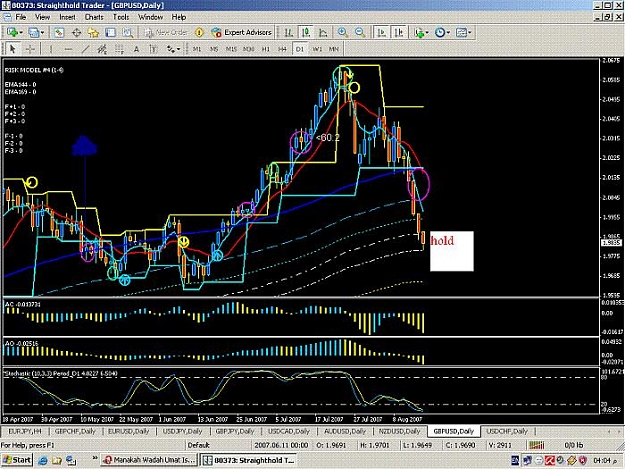Select the Fibonacci retracement tool
Viewport: 625px width, 469px height.
tap(119, 49)
